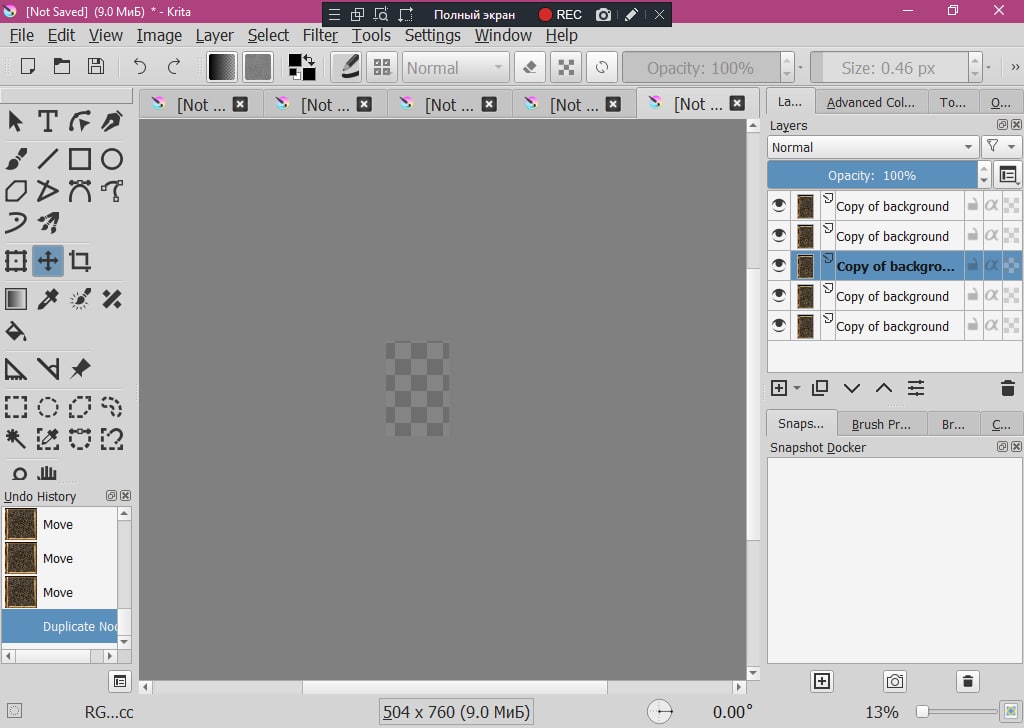
Task: Click the Полный экран button
Action: pos(474,14)
